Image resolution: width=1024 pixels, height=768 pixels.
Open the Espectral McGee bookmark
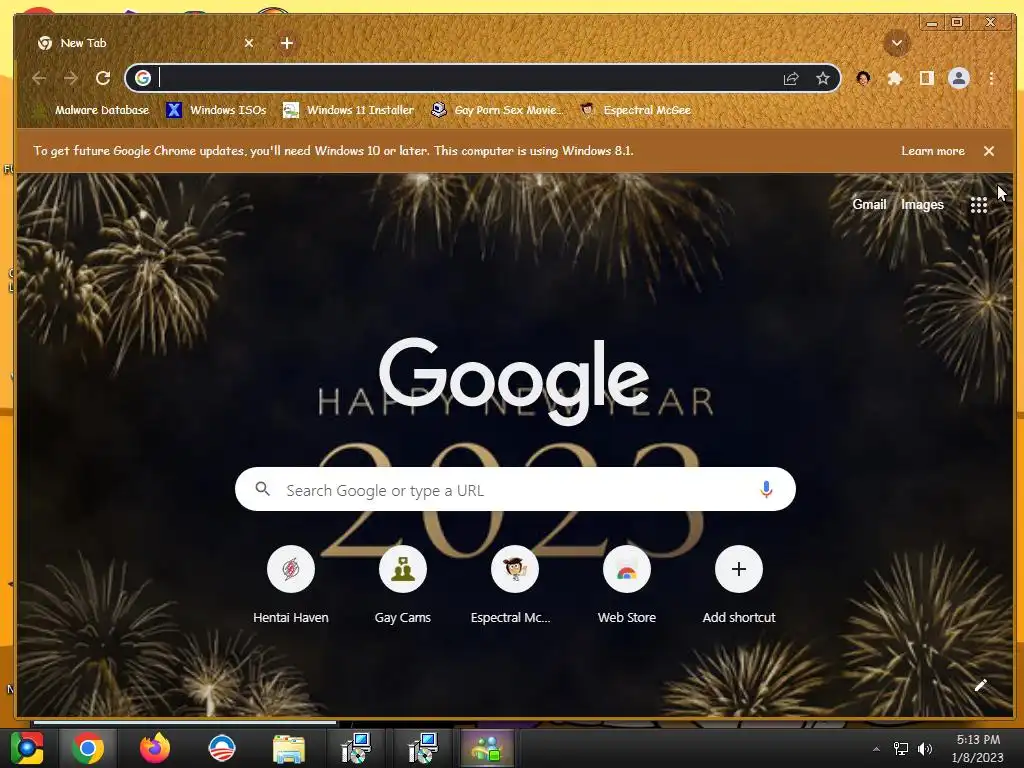click(x=636, y=110)
